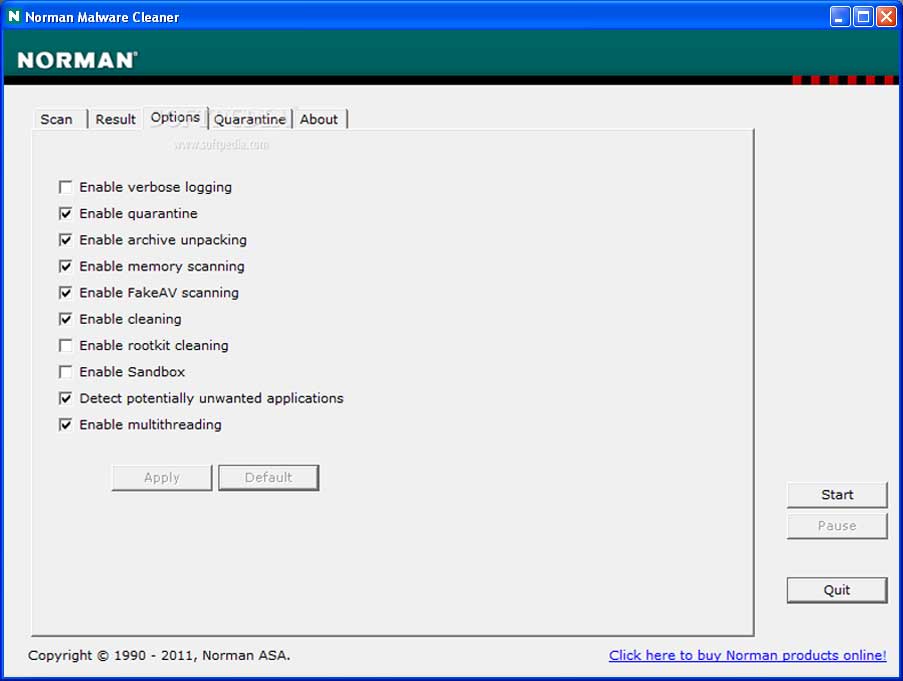Uncheck Enable multithreading option
Viewport: 903px width, 681px height.
66,425
